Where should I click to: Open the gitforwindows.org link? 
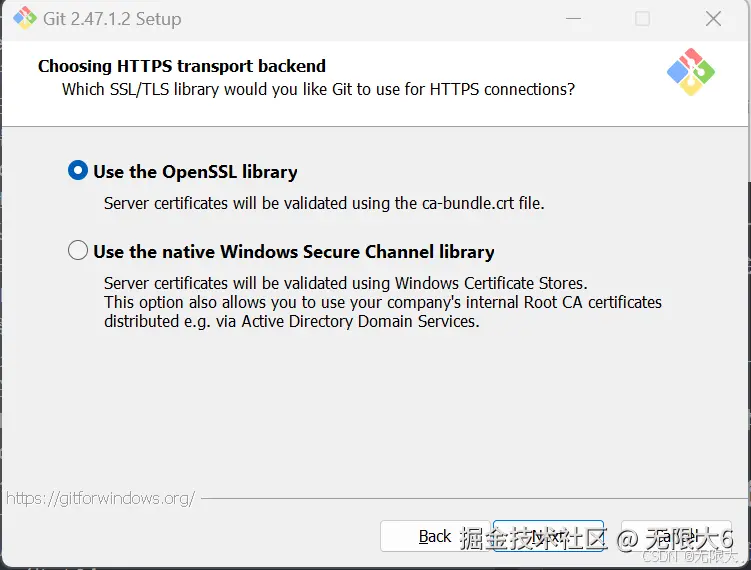pos(100,497)
